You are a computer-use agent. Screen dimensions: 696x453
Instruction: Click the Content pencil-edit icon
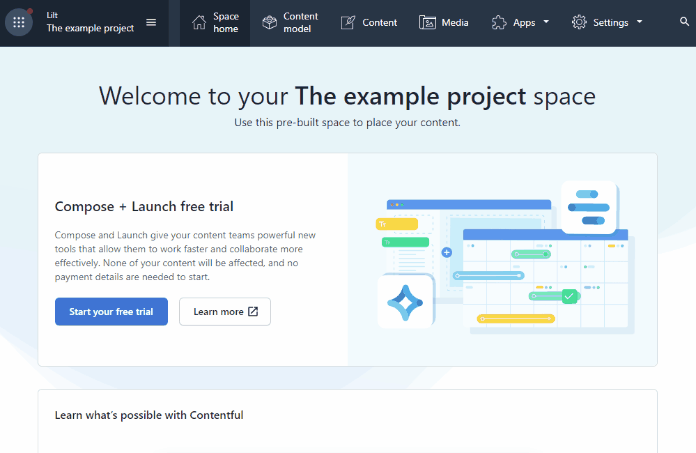[348, 22]
